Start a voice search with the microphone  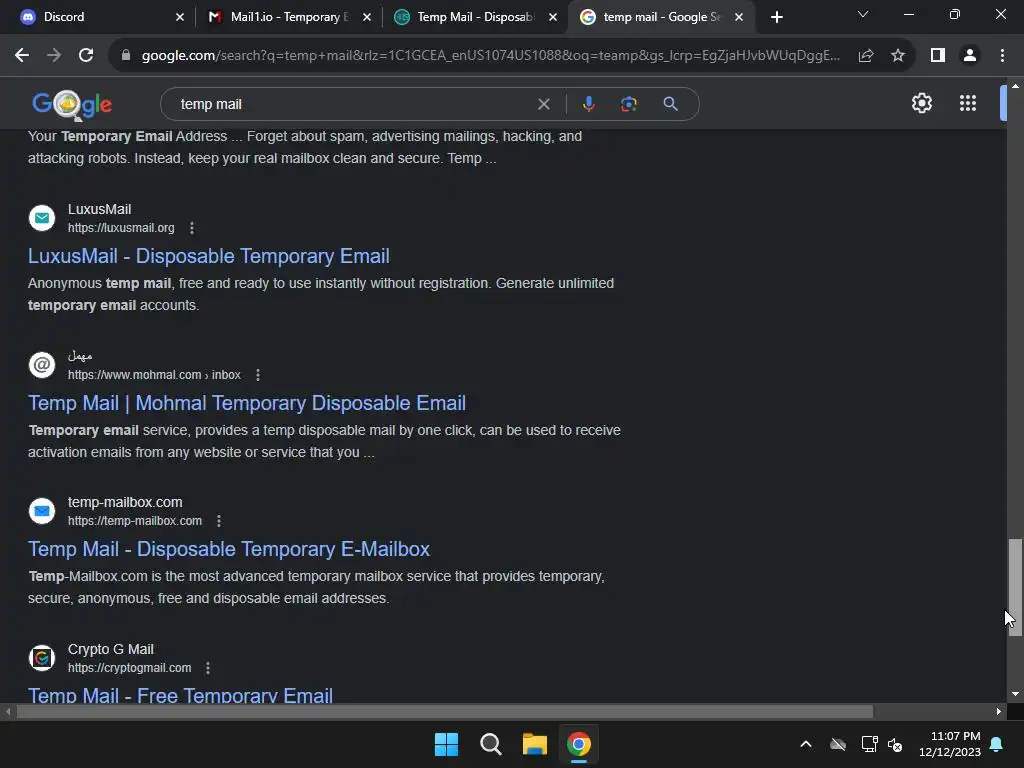click(x=588, y=104)
